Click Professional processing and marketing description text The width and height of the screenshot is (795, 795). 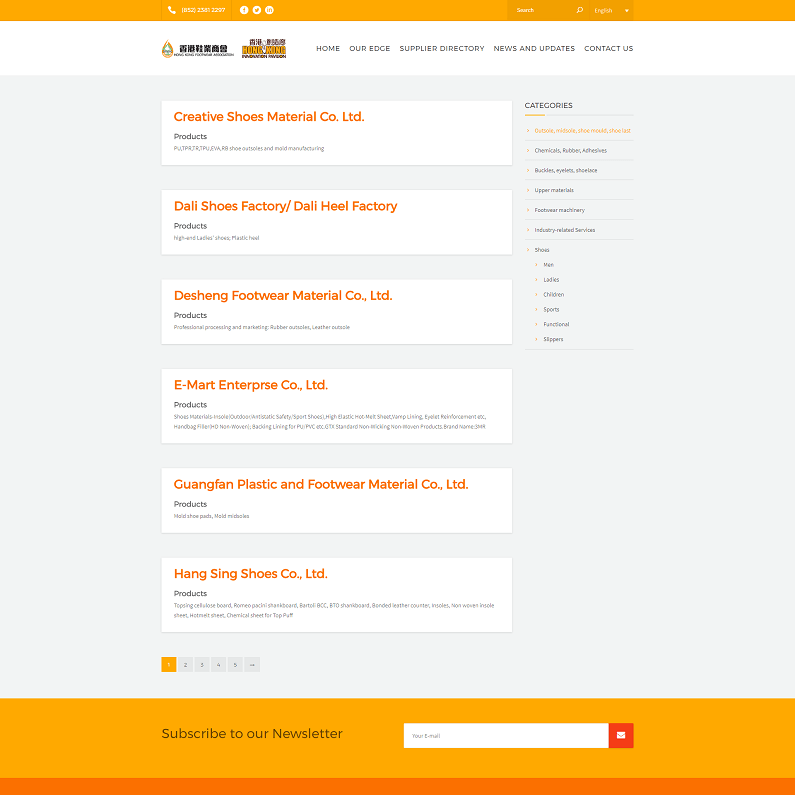262,327
